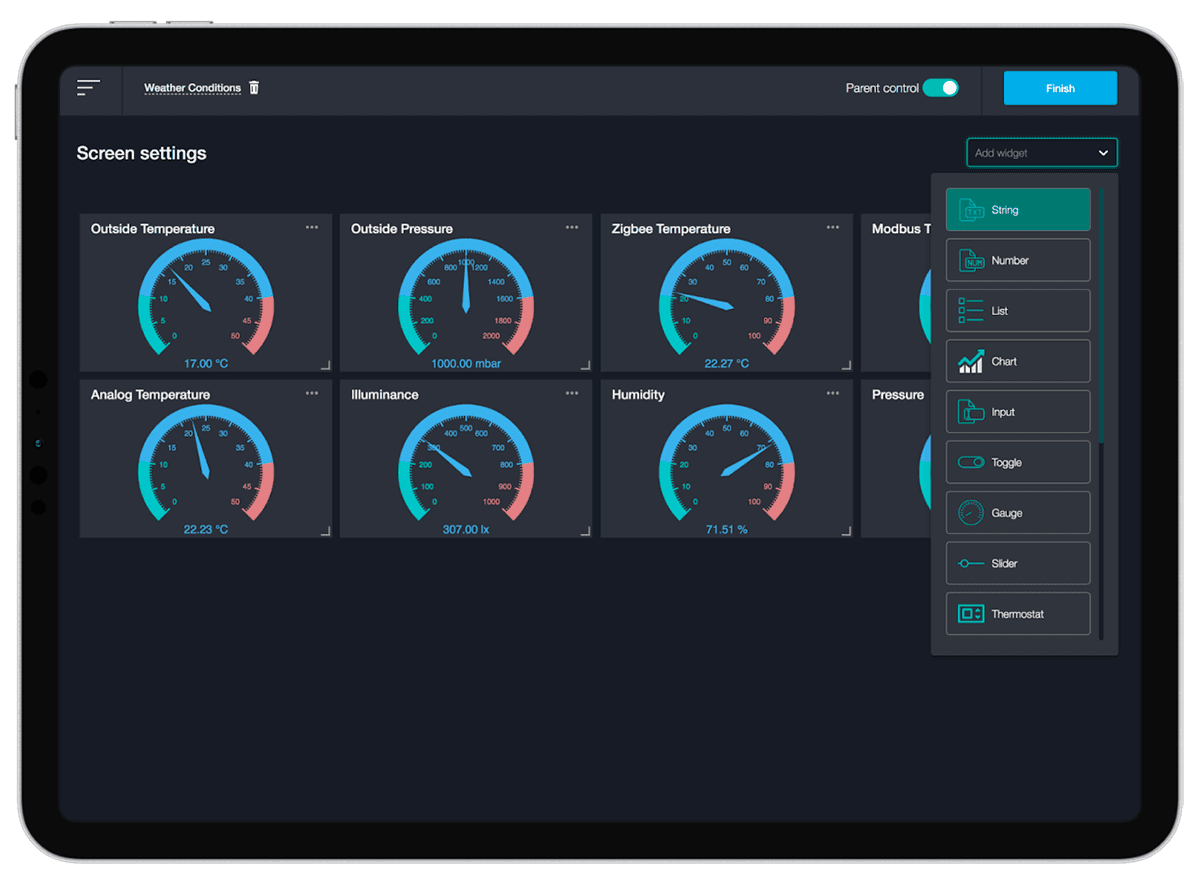Open Outside Pressure widget options menu
The image size is (1200, 887).
[572, 228]
